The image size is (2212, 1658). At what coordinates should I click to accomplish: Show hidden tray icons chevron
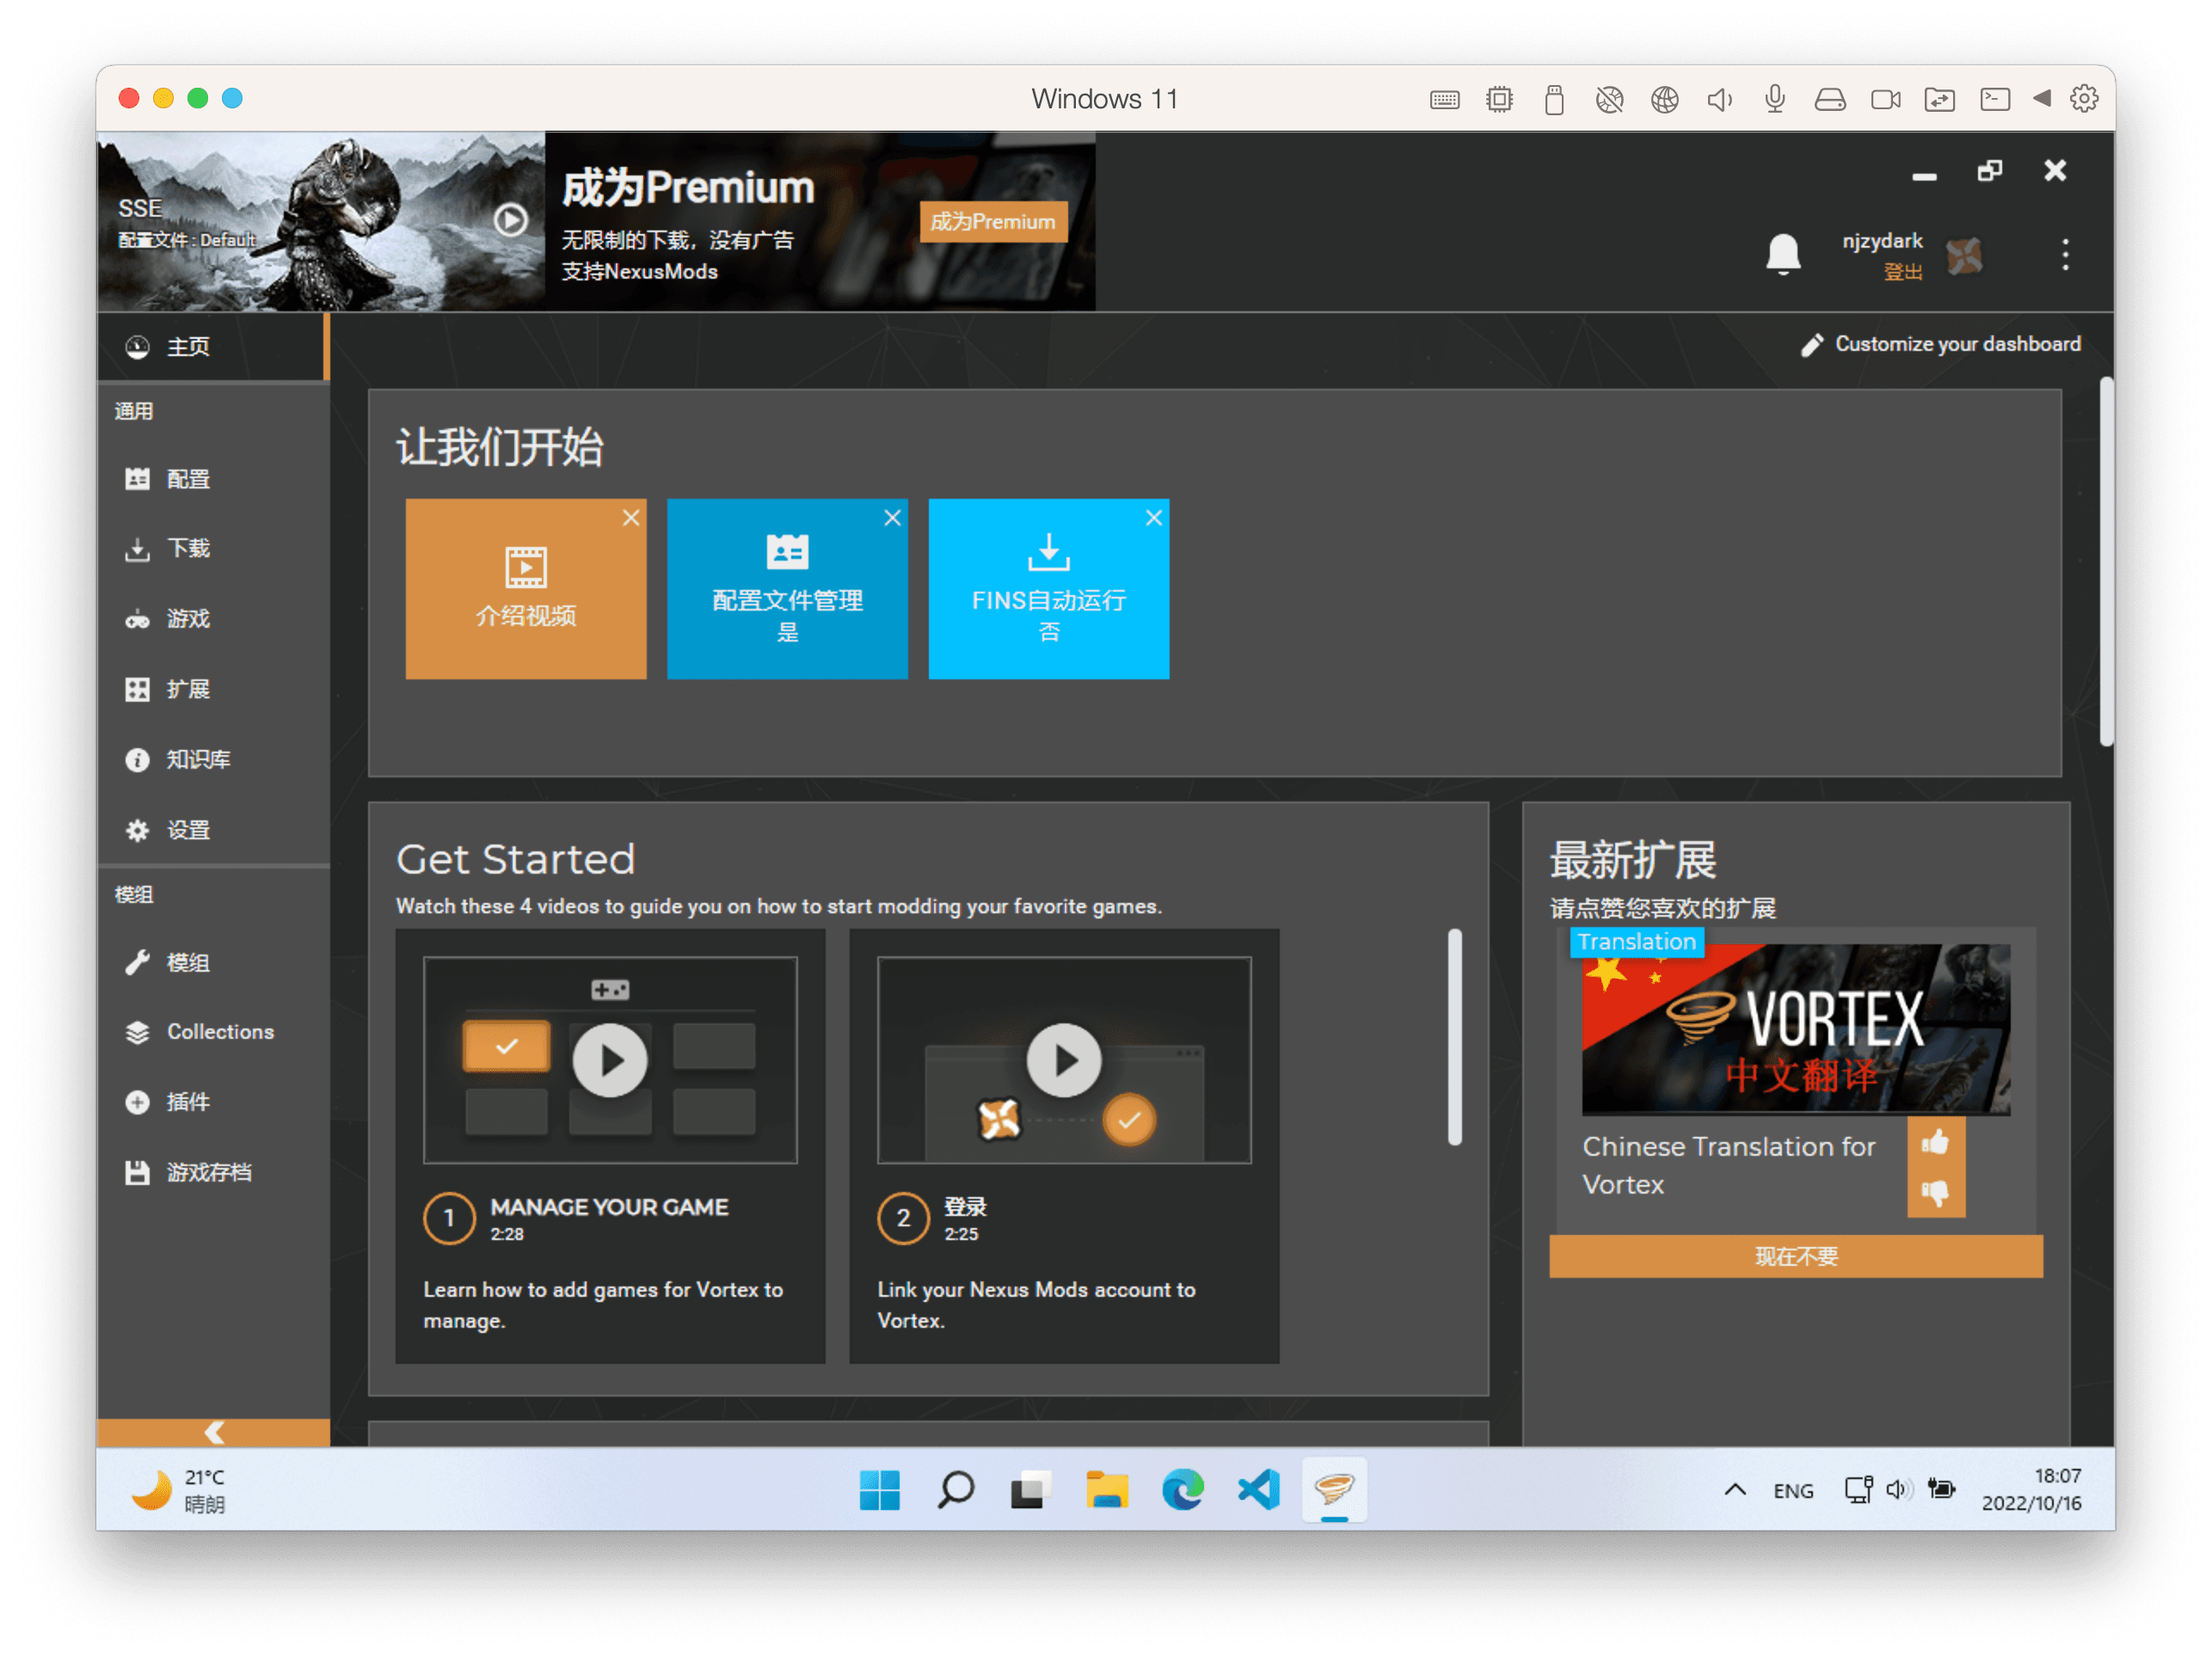coord(1735,1490)
